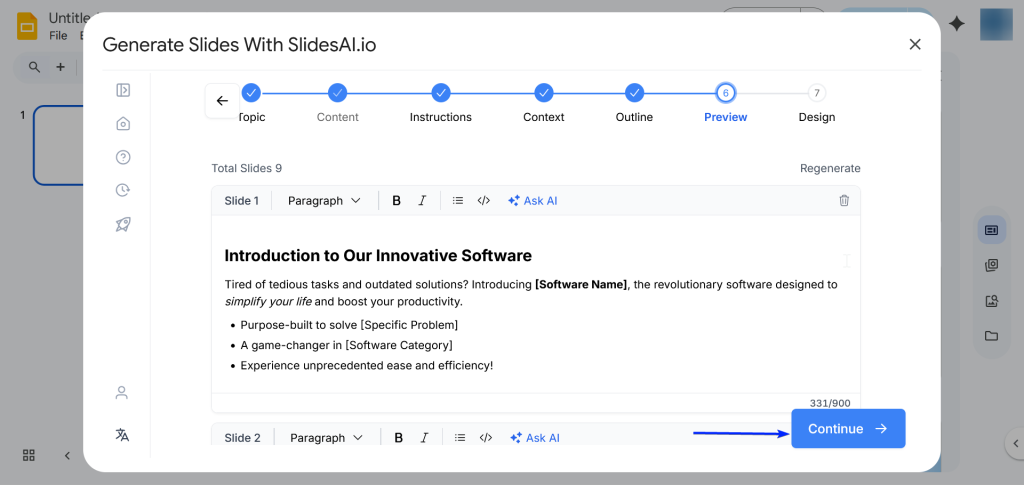Image resolution: width=1024 pixels, height=485 pixels.
Task: Click Ask AI in Slide 1 toolbar
Action: [533, 201]
